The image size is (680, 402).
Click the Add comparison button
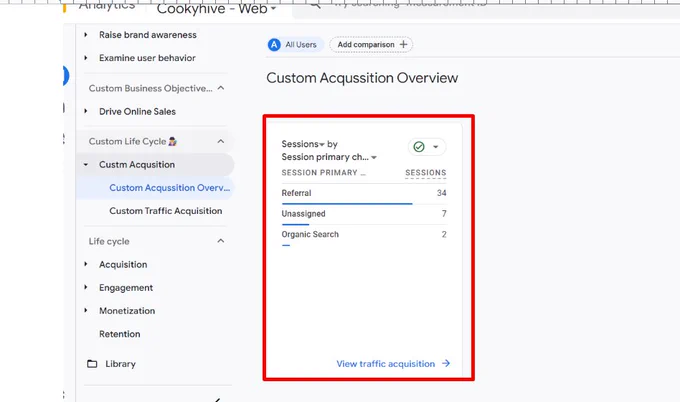point(371,45)
